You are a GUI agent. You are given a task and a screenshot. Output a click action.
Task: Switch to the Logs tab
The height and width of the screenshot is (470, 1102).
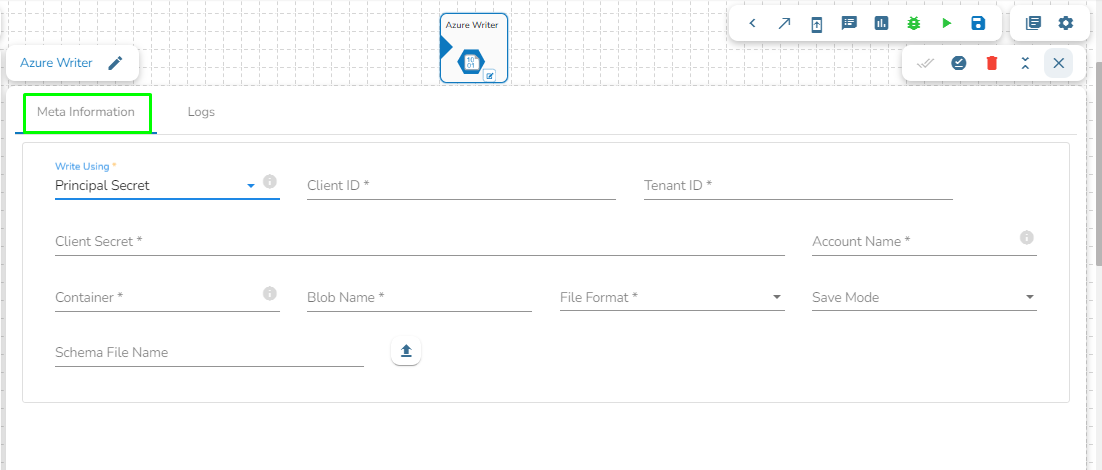pyautogui.click(x=201, y=112)
